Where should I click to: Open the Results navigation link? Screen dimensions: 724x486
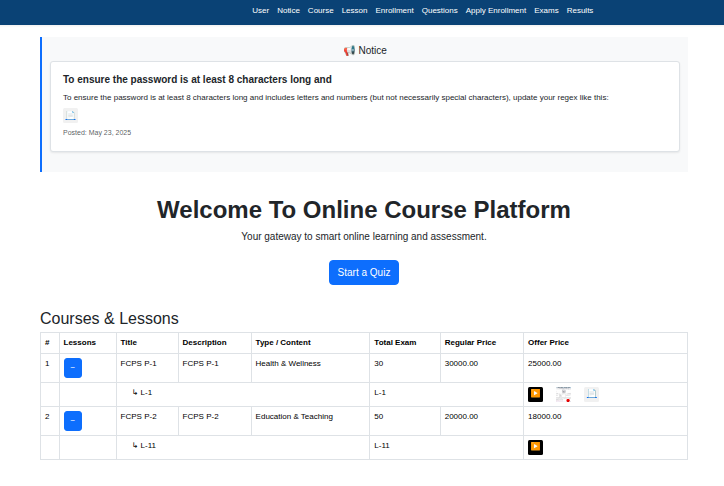coord(580,11)
